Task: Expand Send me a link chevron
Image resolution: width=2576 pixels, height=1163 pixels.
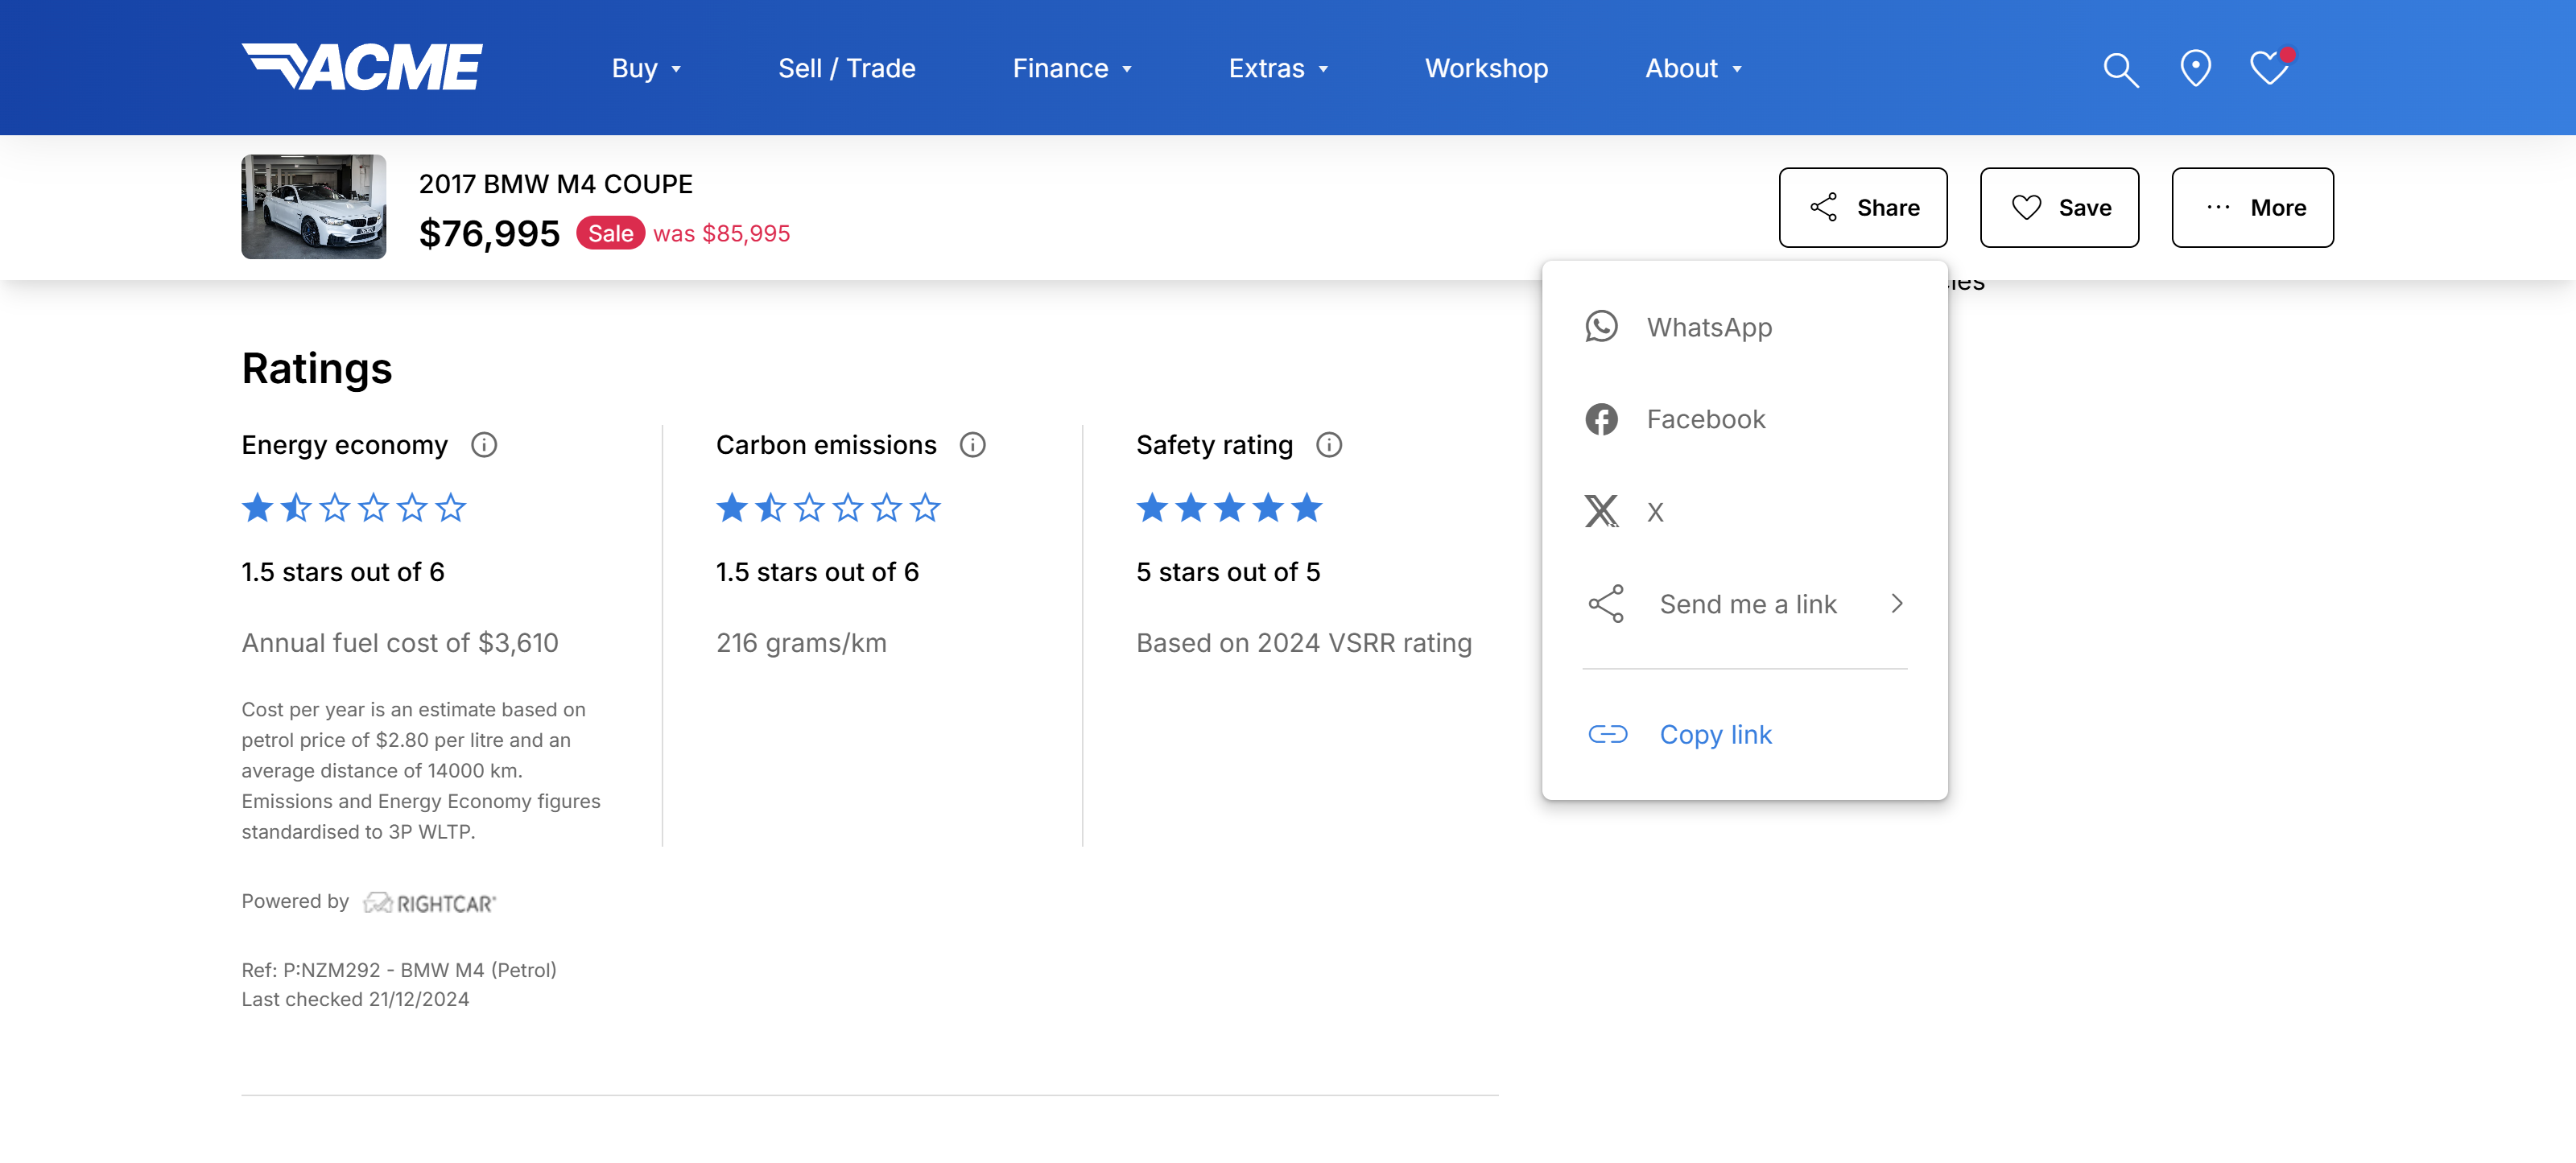Action: pos(1897,604)
